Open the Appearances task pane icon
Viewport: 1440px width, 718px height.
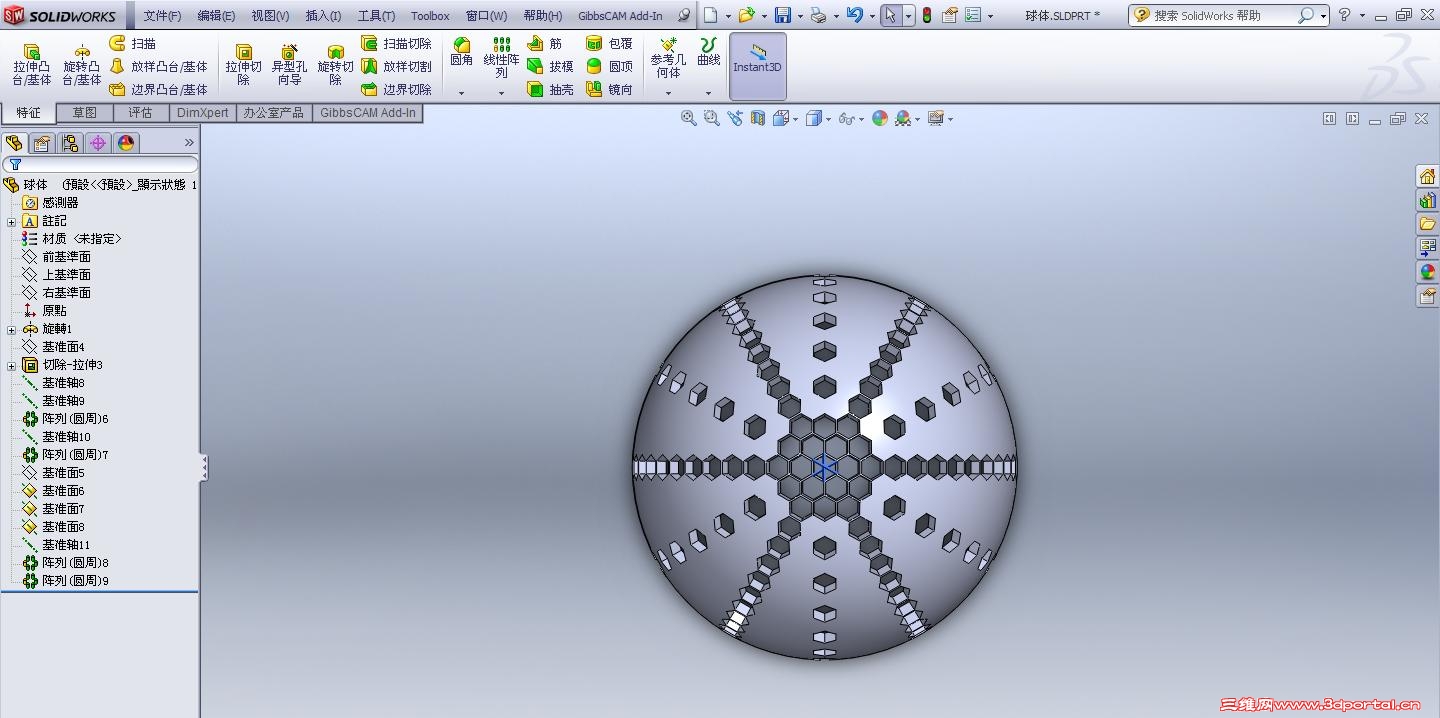(x=1427, y=272)
